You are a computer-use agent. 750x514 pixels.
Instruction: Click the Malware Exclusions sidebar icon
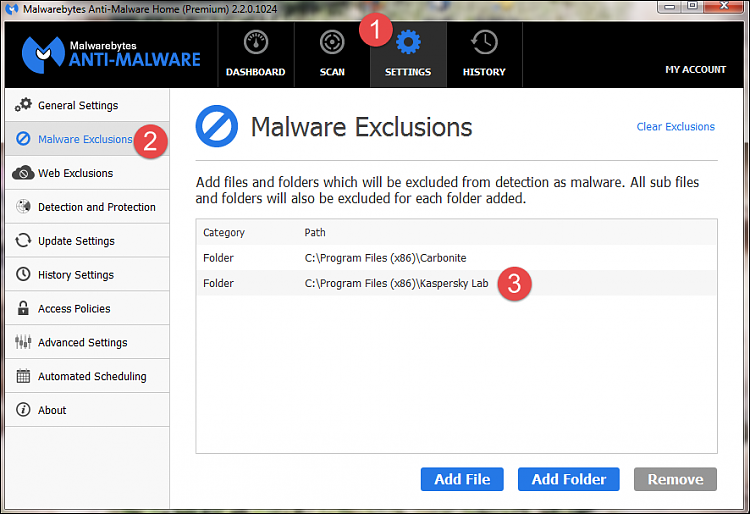click(23, 139)
